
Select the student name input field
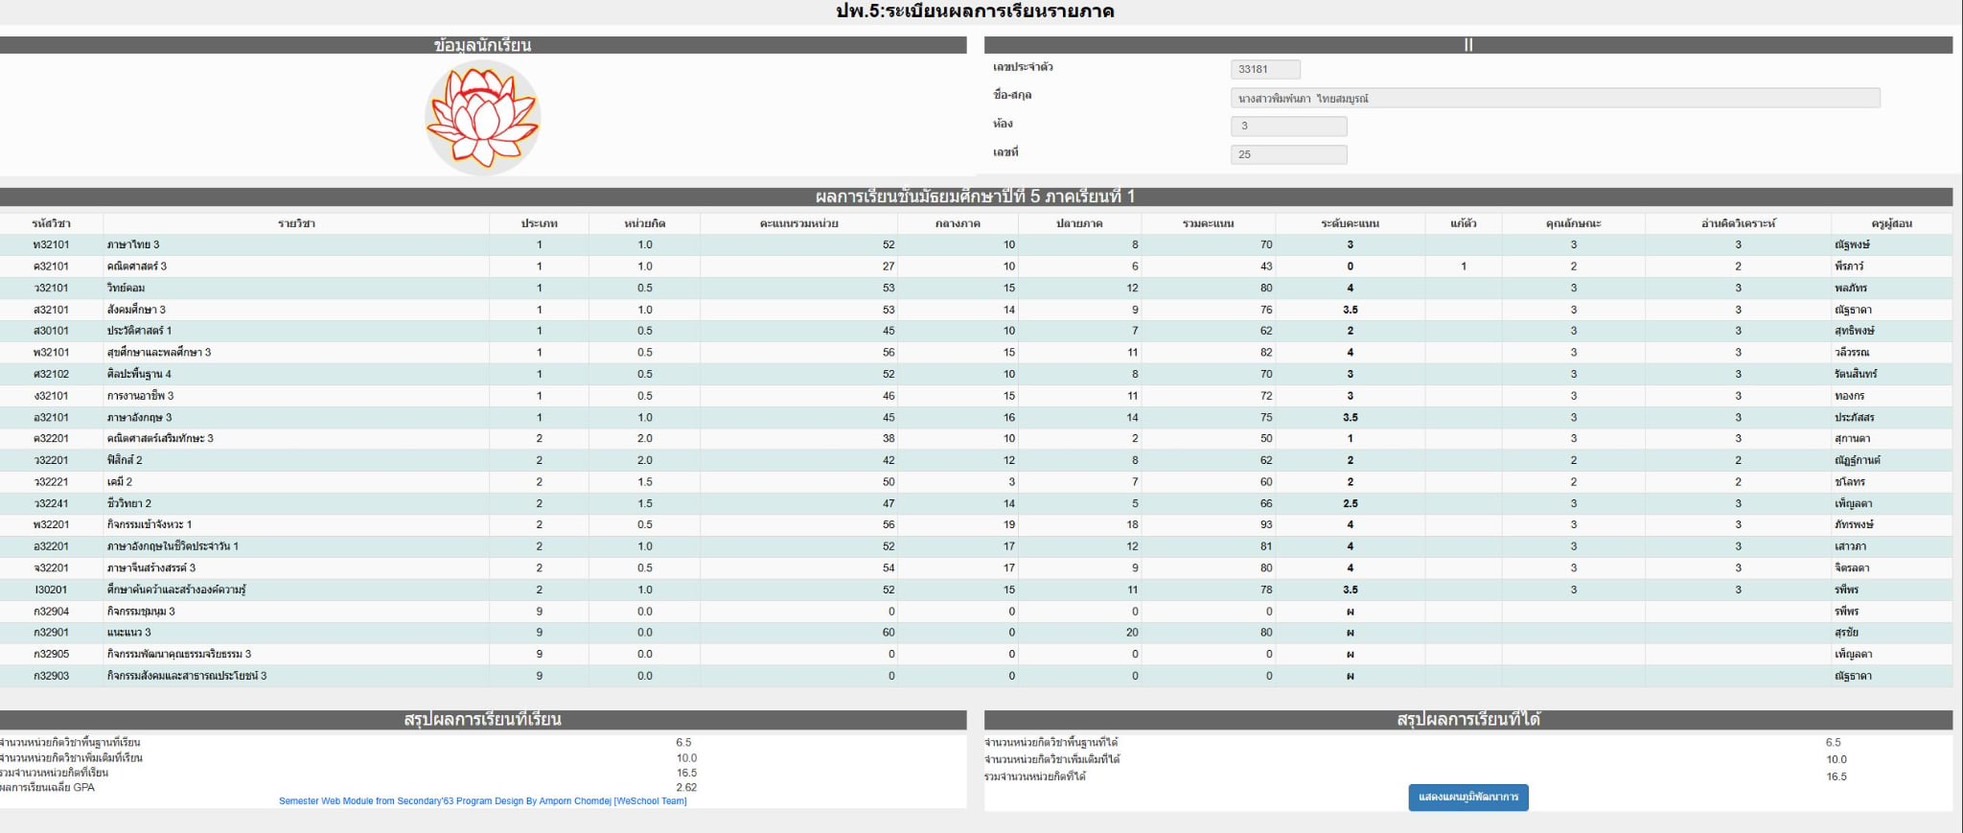1553,98
